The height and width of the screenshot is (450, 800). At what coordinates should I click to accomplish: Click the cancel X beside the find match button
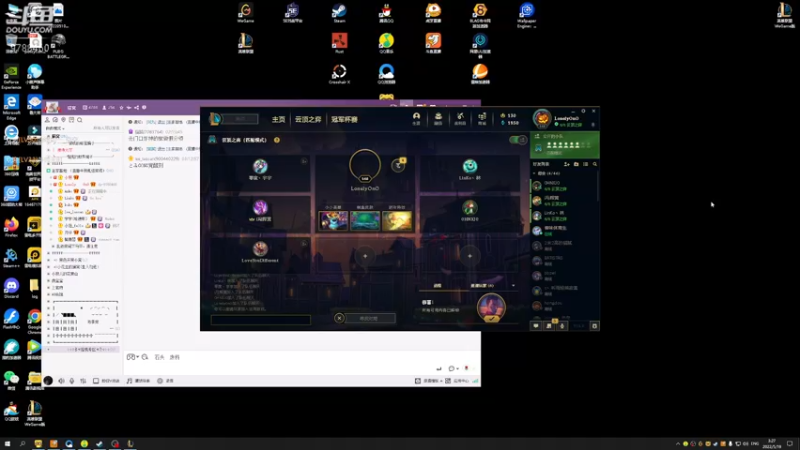point(339,318)
